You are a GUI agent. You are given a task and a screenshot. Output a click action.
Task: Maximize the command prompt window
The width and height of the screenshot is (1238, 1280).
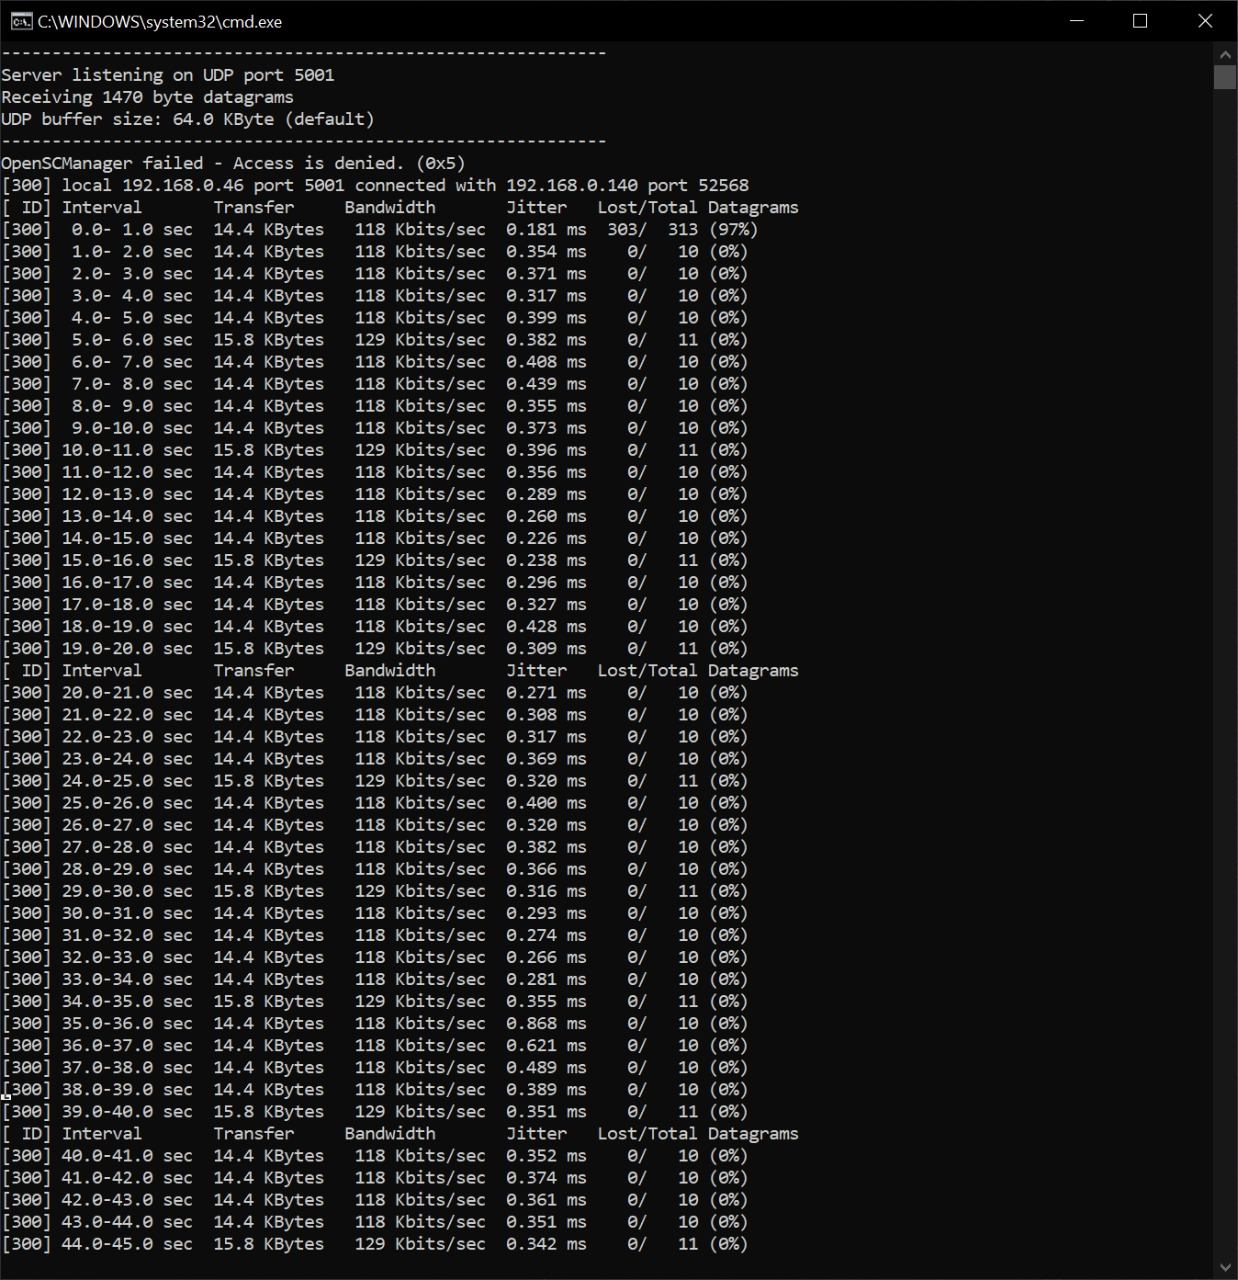click(x=1140, y=21)
